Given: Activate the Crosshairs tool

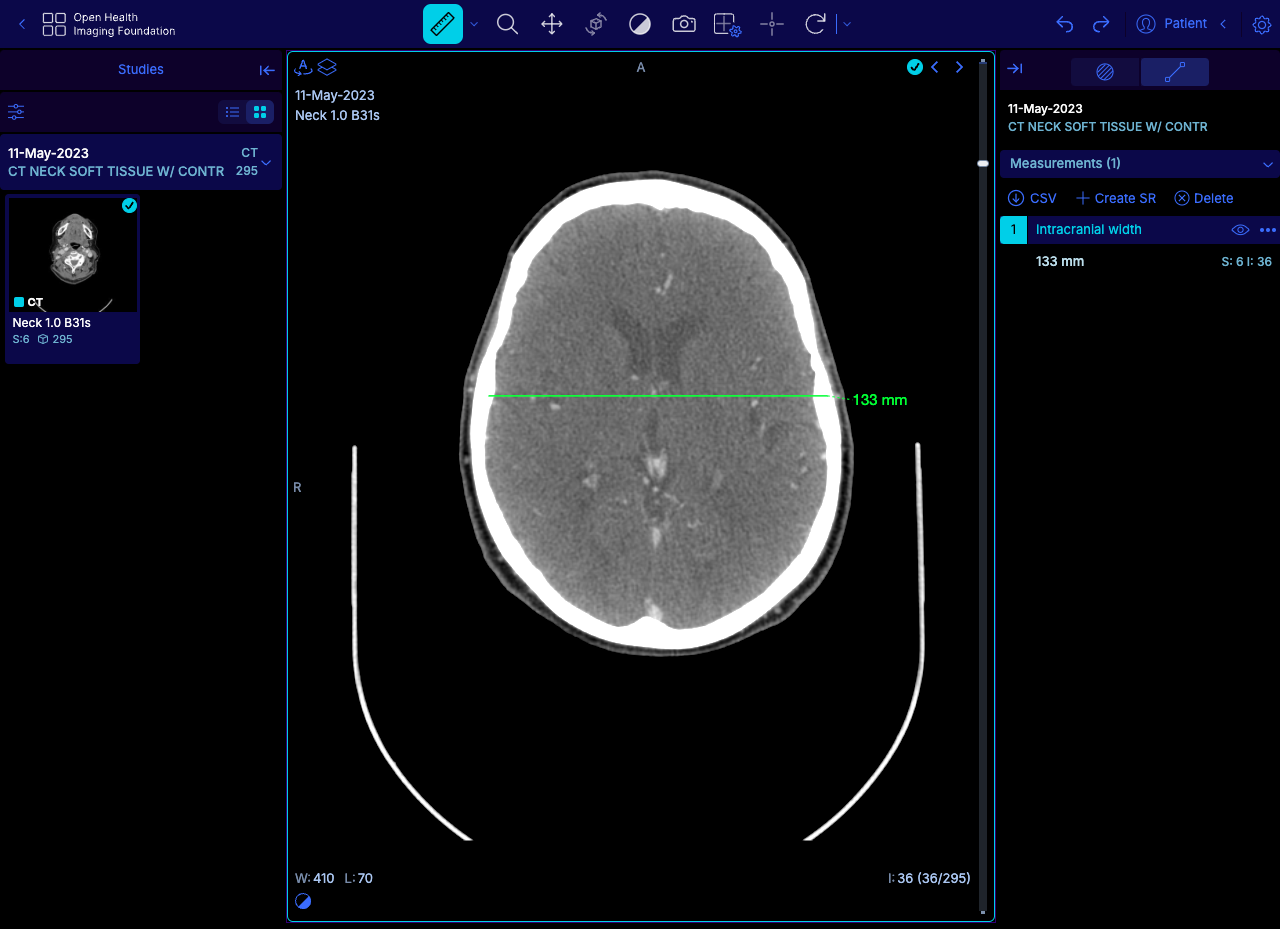Looking at the screenshot, I should tap(771, 24).
